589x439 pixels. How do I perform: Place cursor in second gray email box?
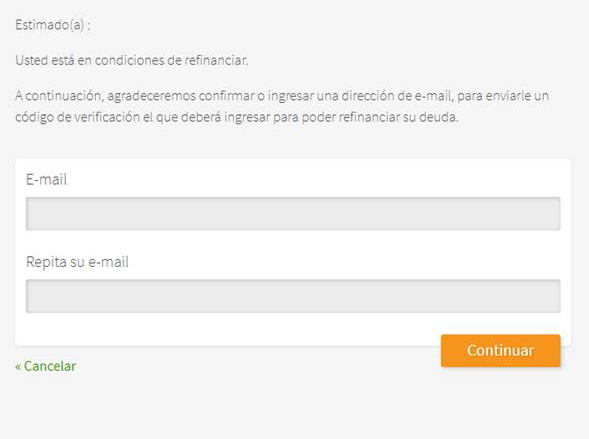[x=293, y=296]
